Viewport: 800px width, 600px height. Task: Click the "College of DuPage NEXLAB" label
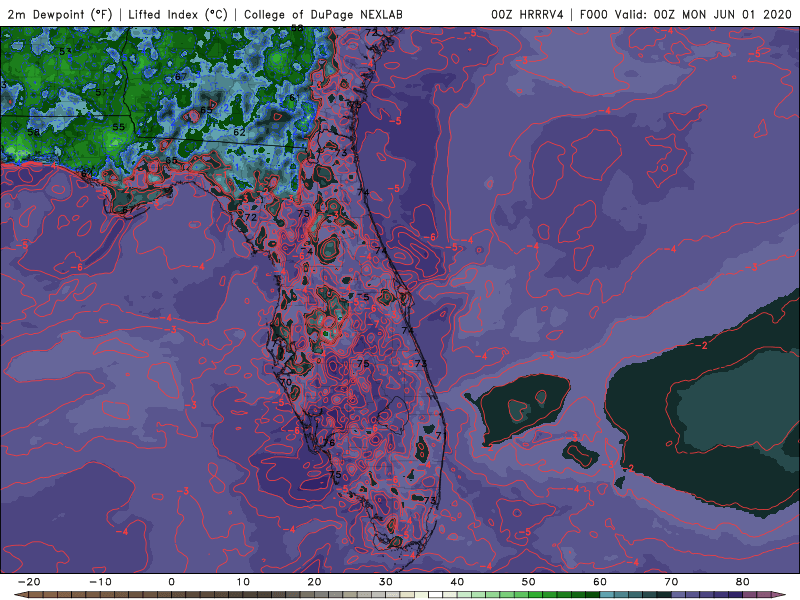323,15
